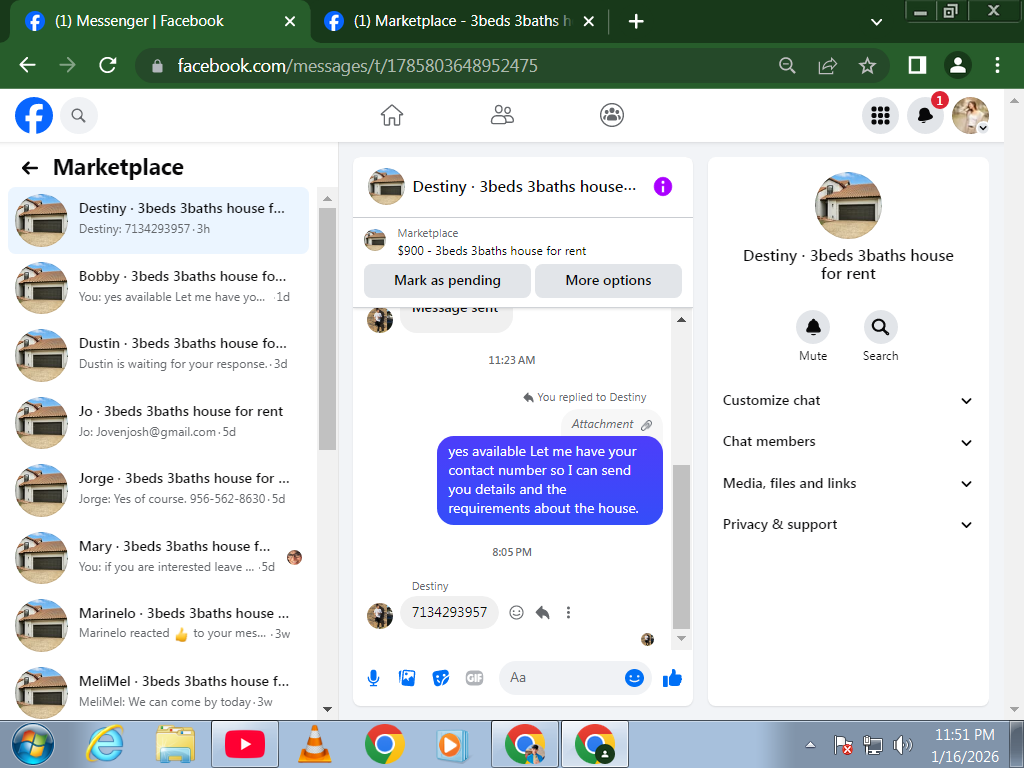
Task: Share this page via Chrome share icon
Action: 827,65
